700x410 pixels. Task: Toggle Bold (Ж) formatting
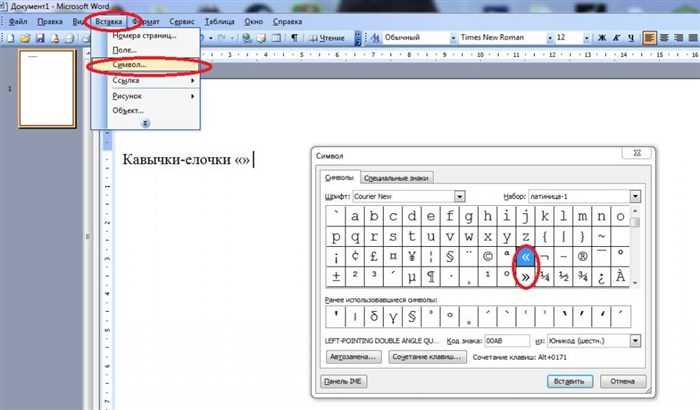click(602, 38)
